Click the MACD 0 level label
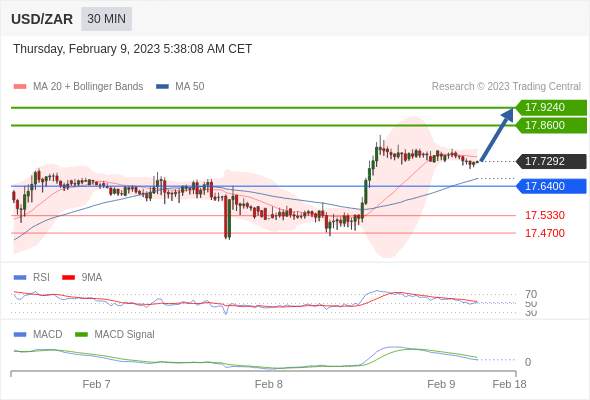 click(528, 362)
